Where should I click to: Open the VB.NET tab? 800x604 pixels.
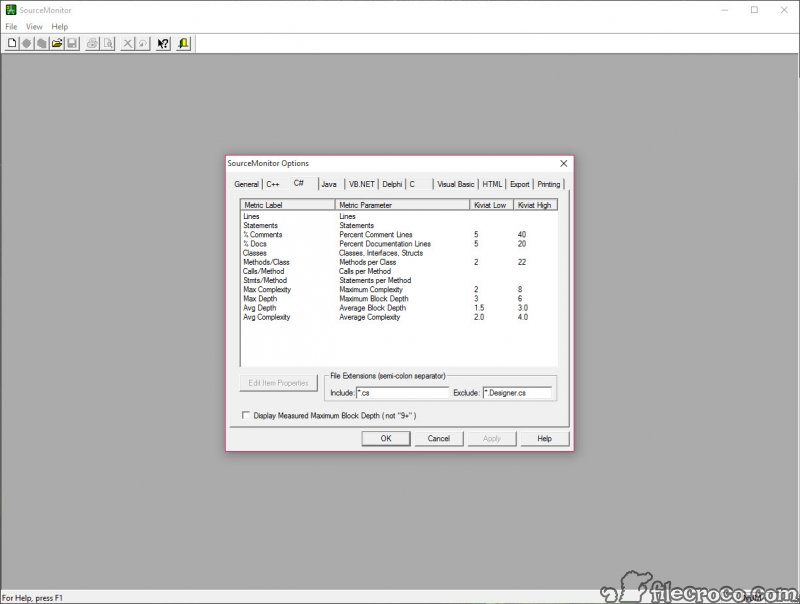(x=362, y=184)
